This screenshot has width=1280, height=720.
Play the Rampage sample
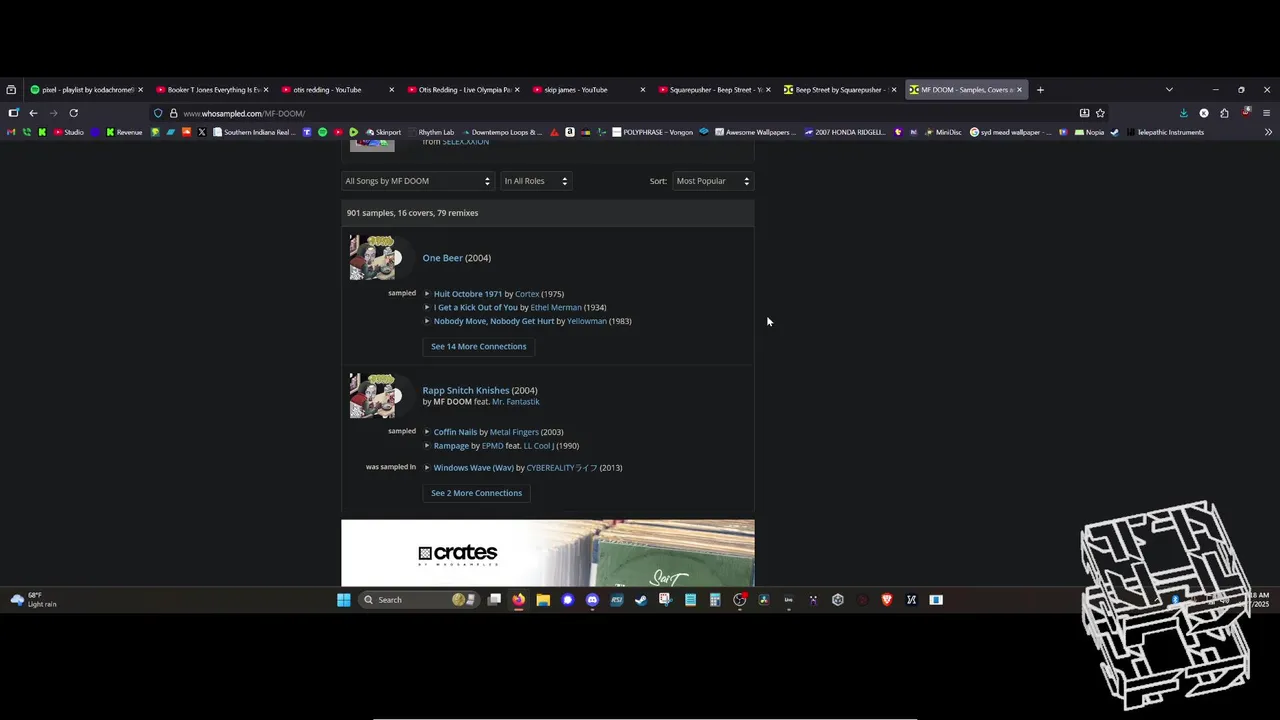[x=427, y=446]
